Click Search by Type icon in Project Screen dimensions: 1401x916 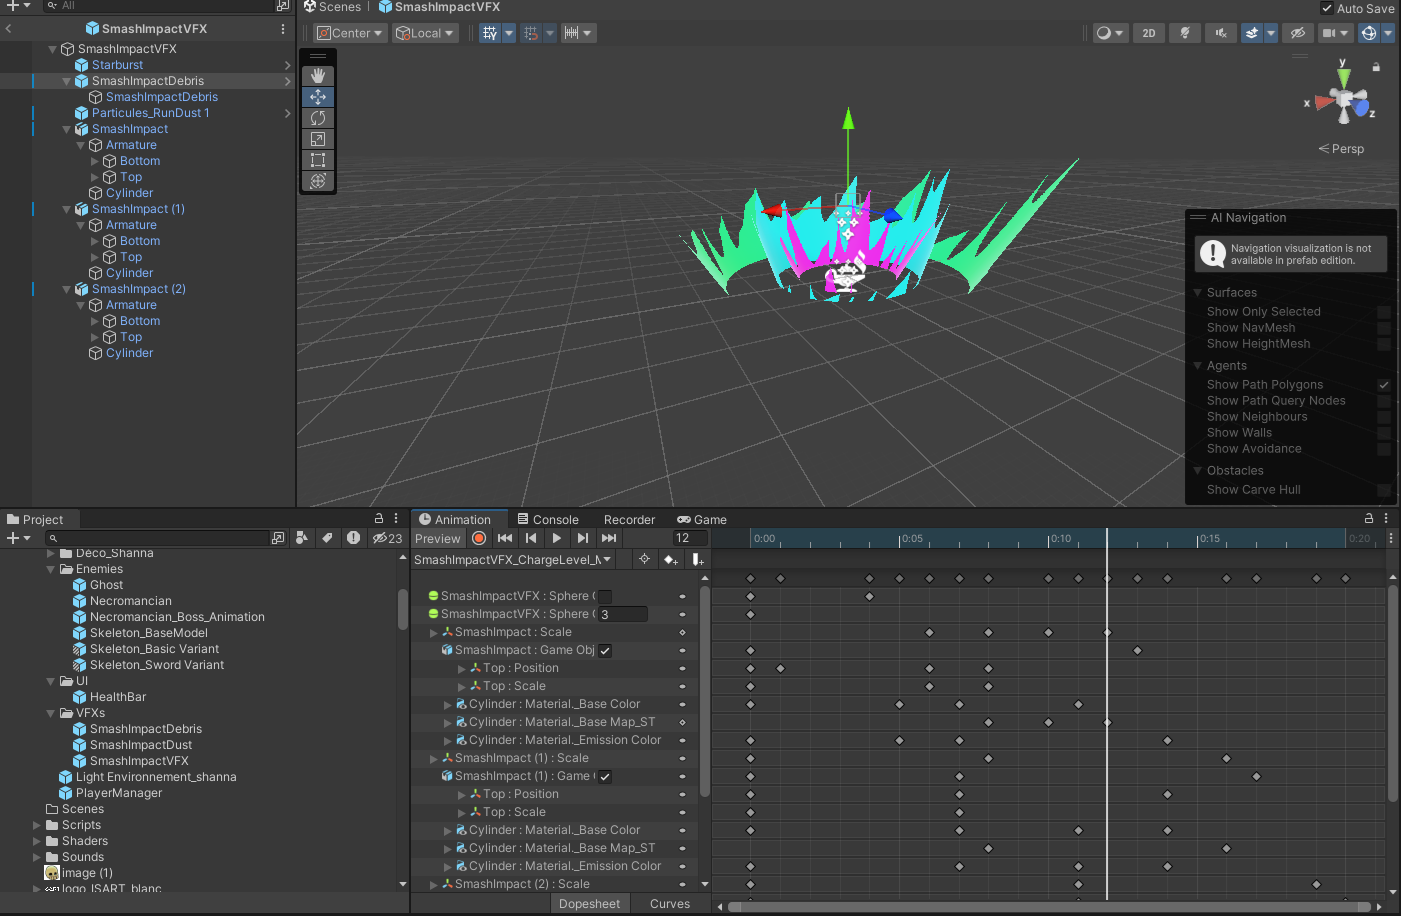(301, 538)
